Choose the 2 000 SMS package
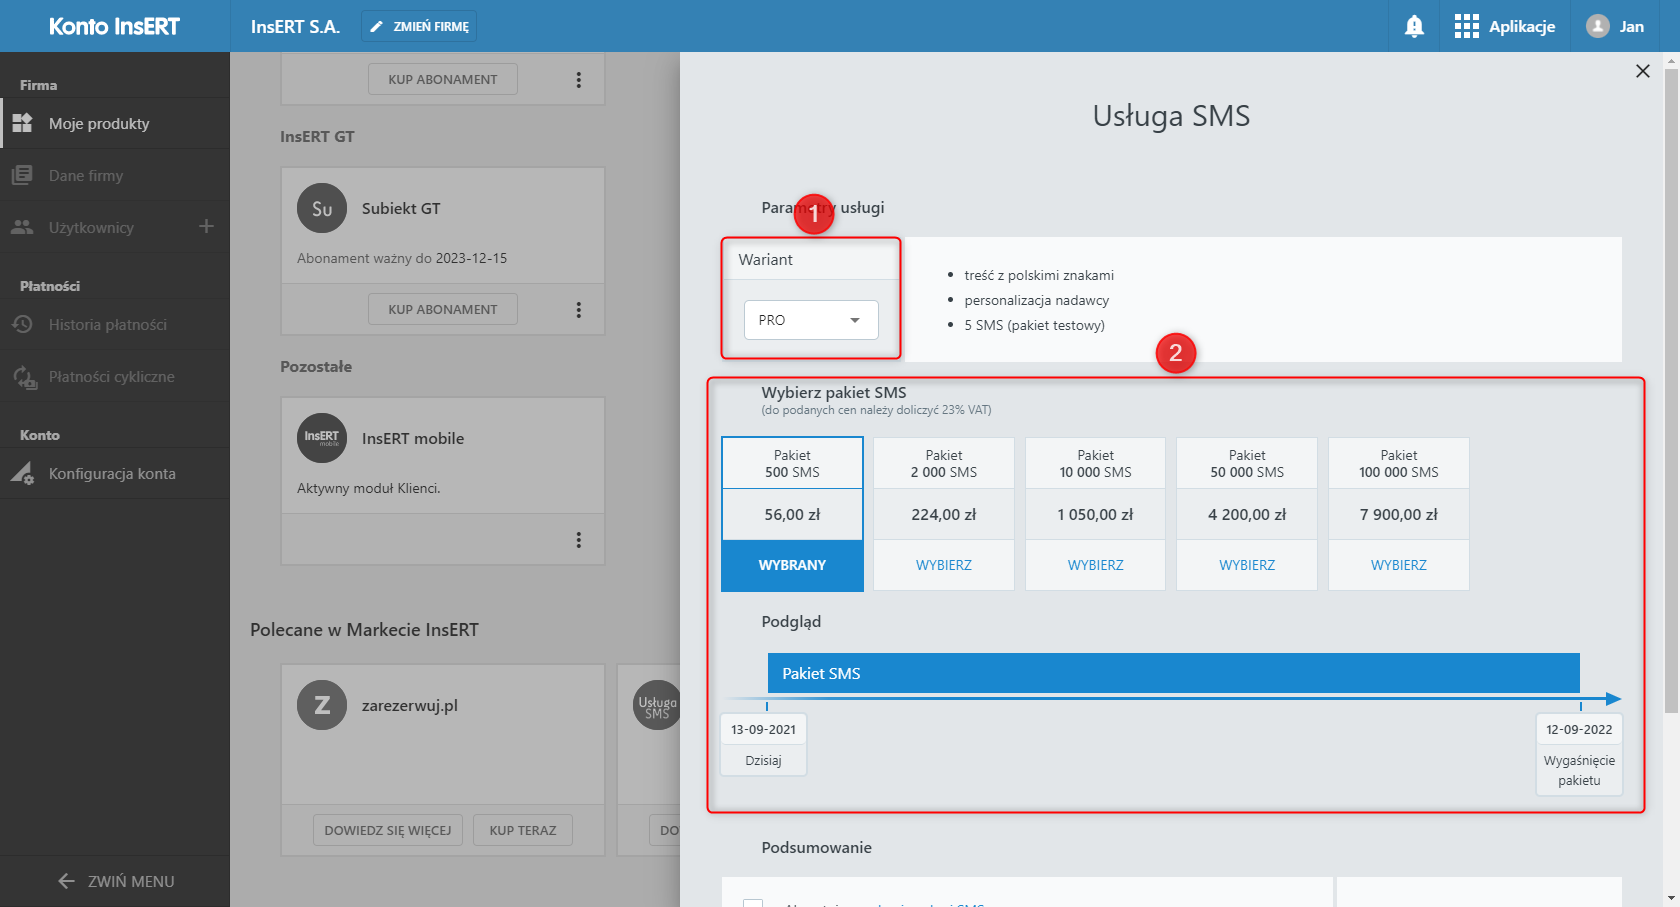 pos(944,565)
